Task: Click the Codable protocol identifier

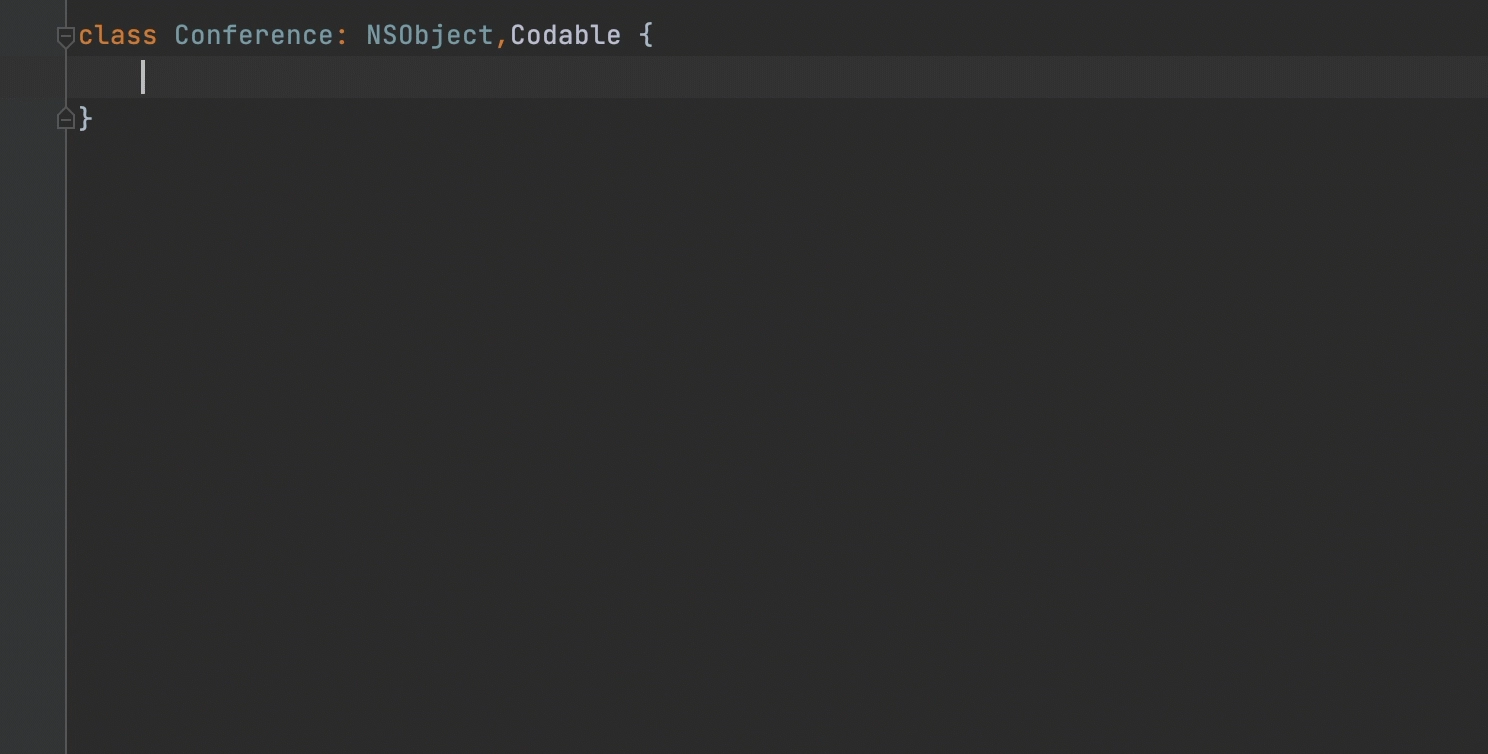Action: [x=566, y=35]
